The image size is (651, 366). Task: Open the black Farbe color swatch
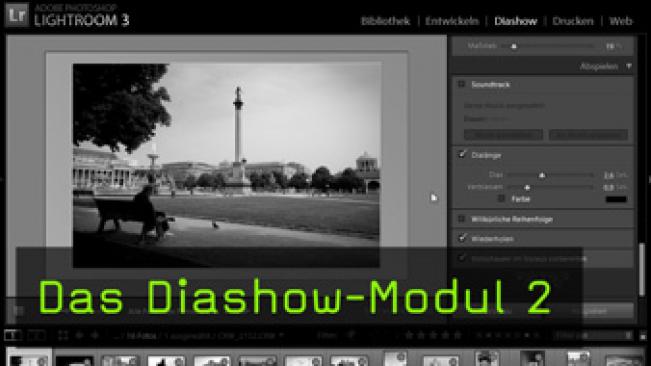[616, 199]
